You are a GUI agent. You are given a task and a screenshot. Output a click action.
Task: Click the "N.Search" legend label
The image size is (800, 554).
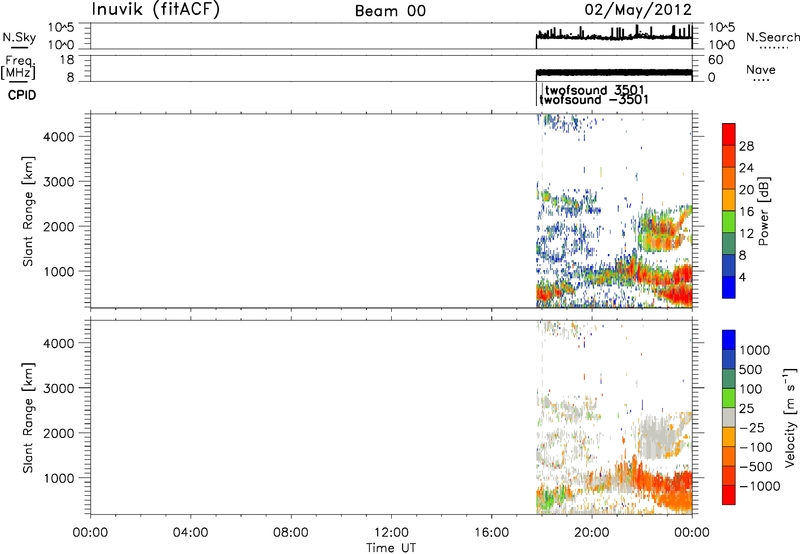point(772,37)
